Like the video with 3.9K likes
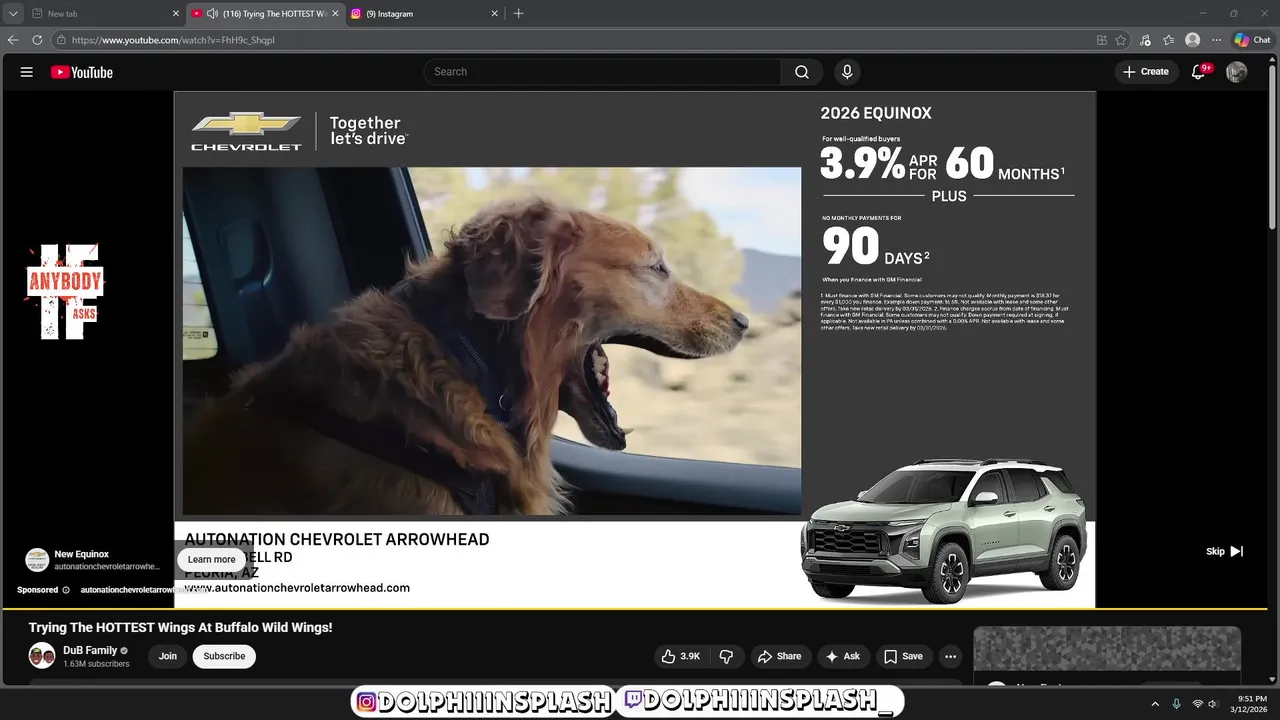This screenshot has height=720, width=1280. click(x=680, y=656)
